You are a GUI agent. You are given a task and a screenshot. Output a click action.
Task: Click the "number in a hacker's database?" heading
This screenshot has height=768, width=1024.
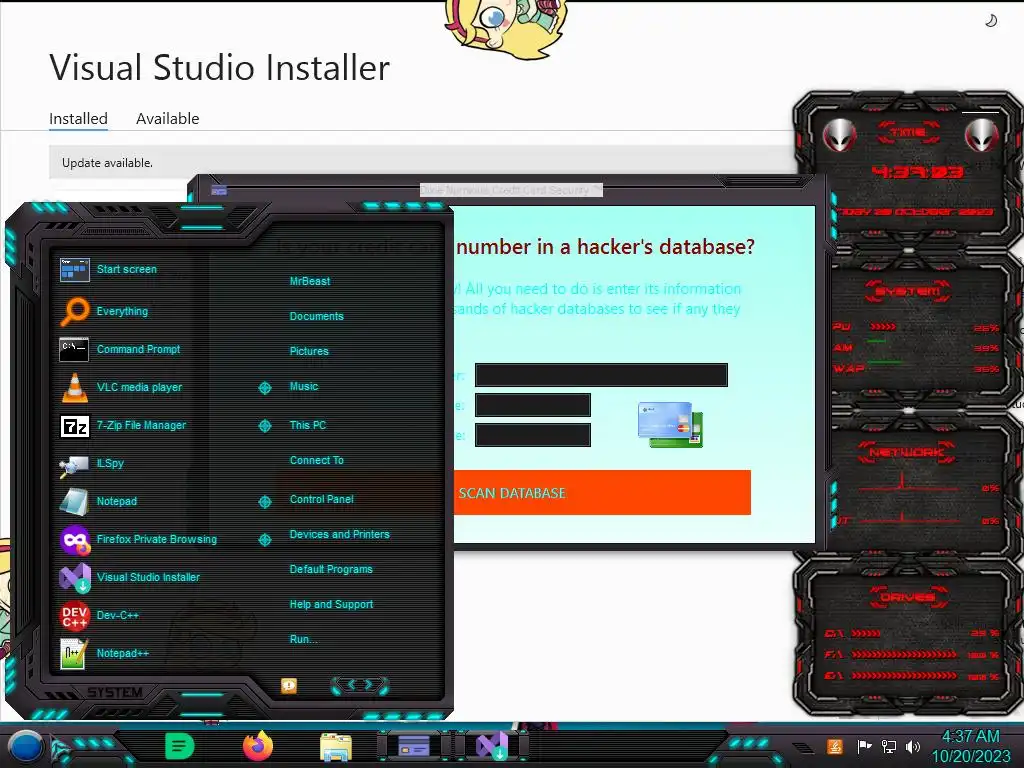605,246
